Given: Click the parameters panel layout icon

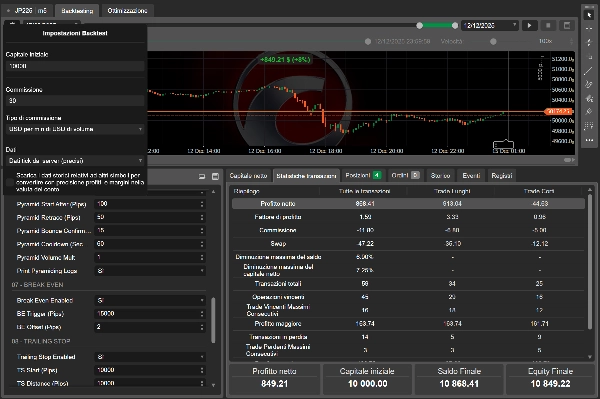Looking at the screenshot, I should pyautogui.click(x=202, y=176).
